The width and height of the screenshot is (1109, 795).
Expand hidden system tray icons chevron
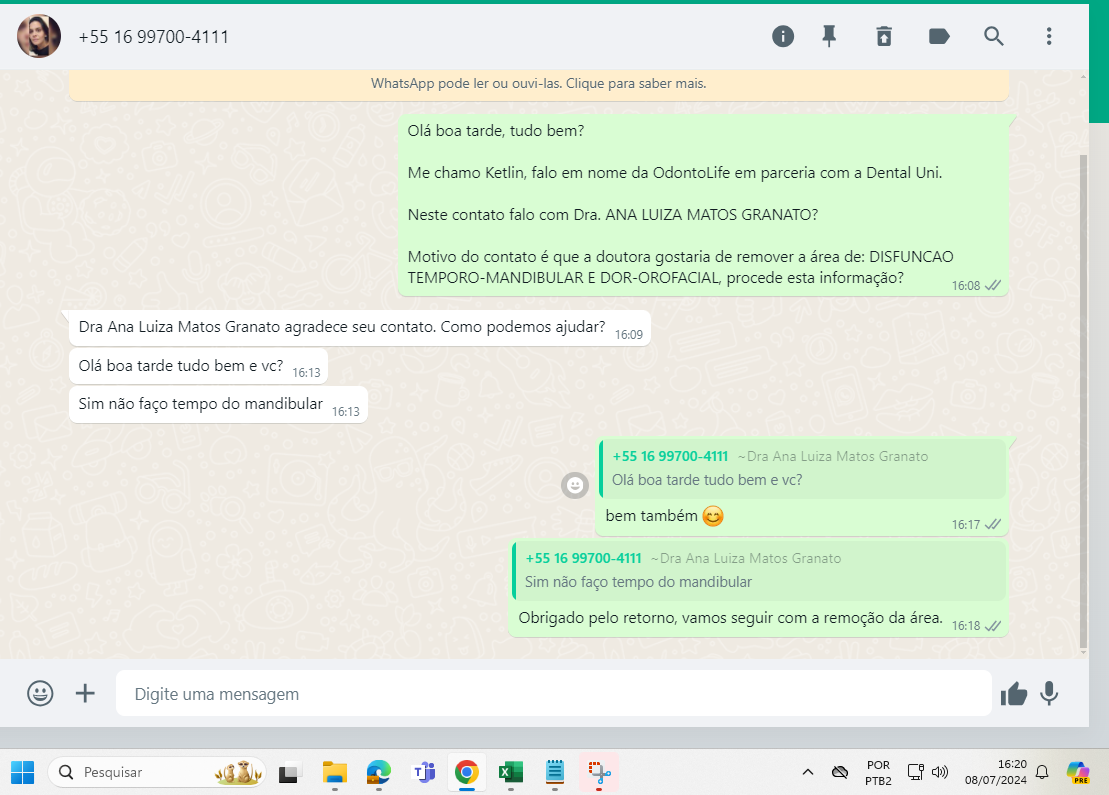coord(808,772)
